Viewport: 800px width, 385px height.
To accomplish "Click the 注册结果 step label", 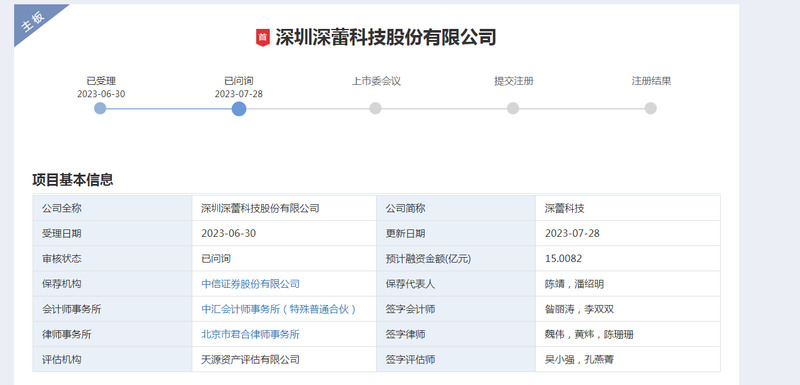I will (652, 81).
